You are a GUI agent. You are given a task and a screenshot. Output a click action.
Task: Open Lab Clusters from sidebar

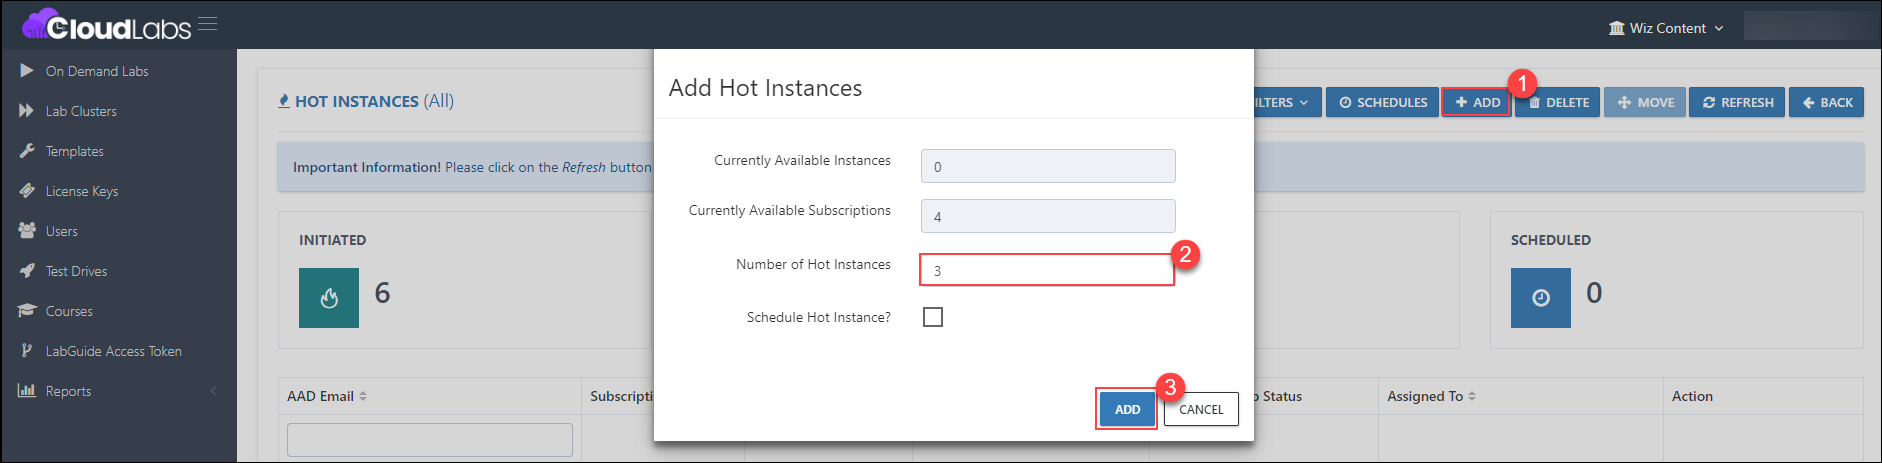[81, 111]
